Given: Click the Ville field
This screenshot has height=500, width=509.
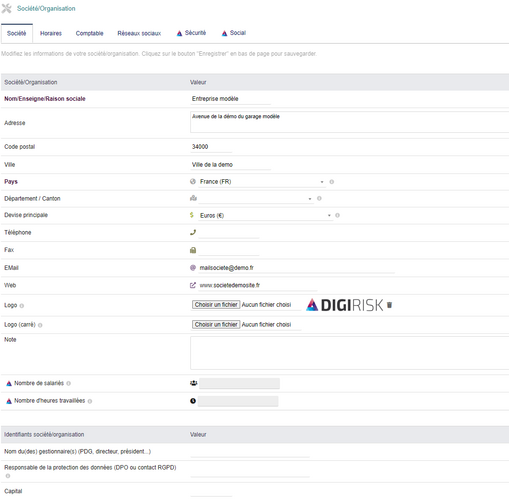Looking at the screenshot, I should [230, 165].
